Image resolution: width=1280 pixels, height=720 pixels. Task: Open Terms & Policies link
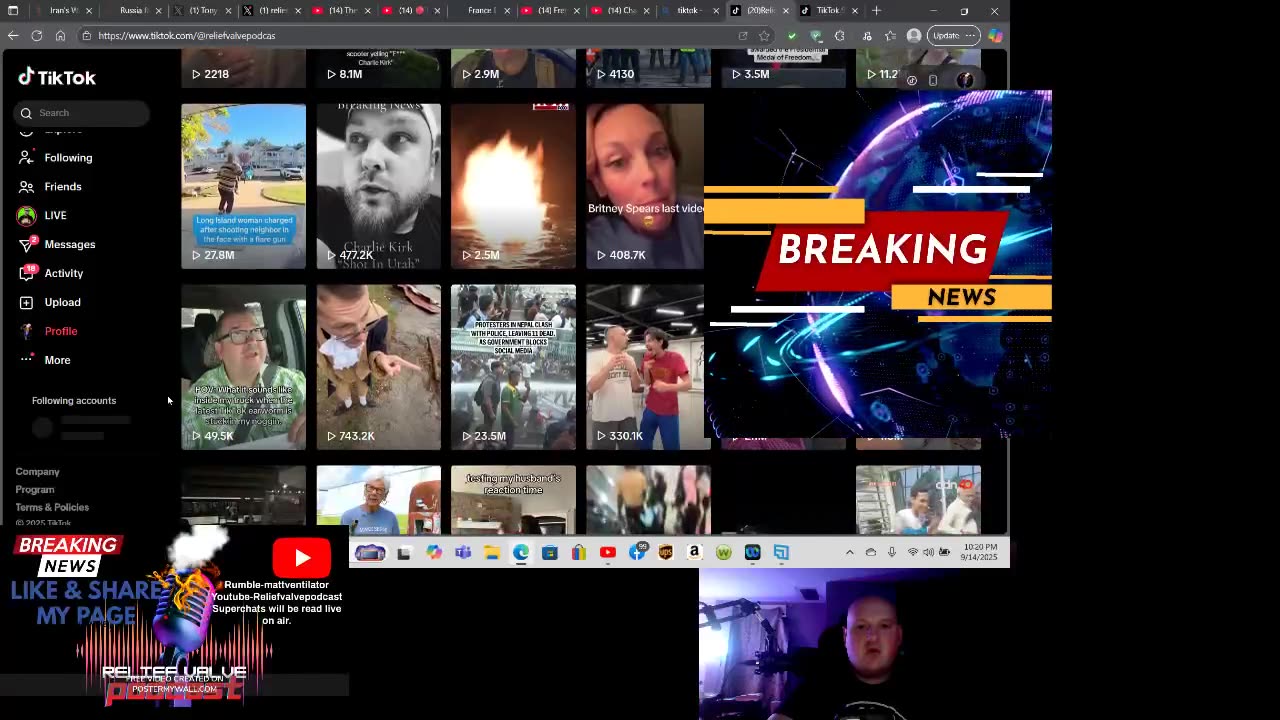tap(52, 508)
